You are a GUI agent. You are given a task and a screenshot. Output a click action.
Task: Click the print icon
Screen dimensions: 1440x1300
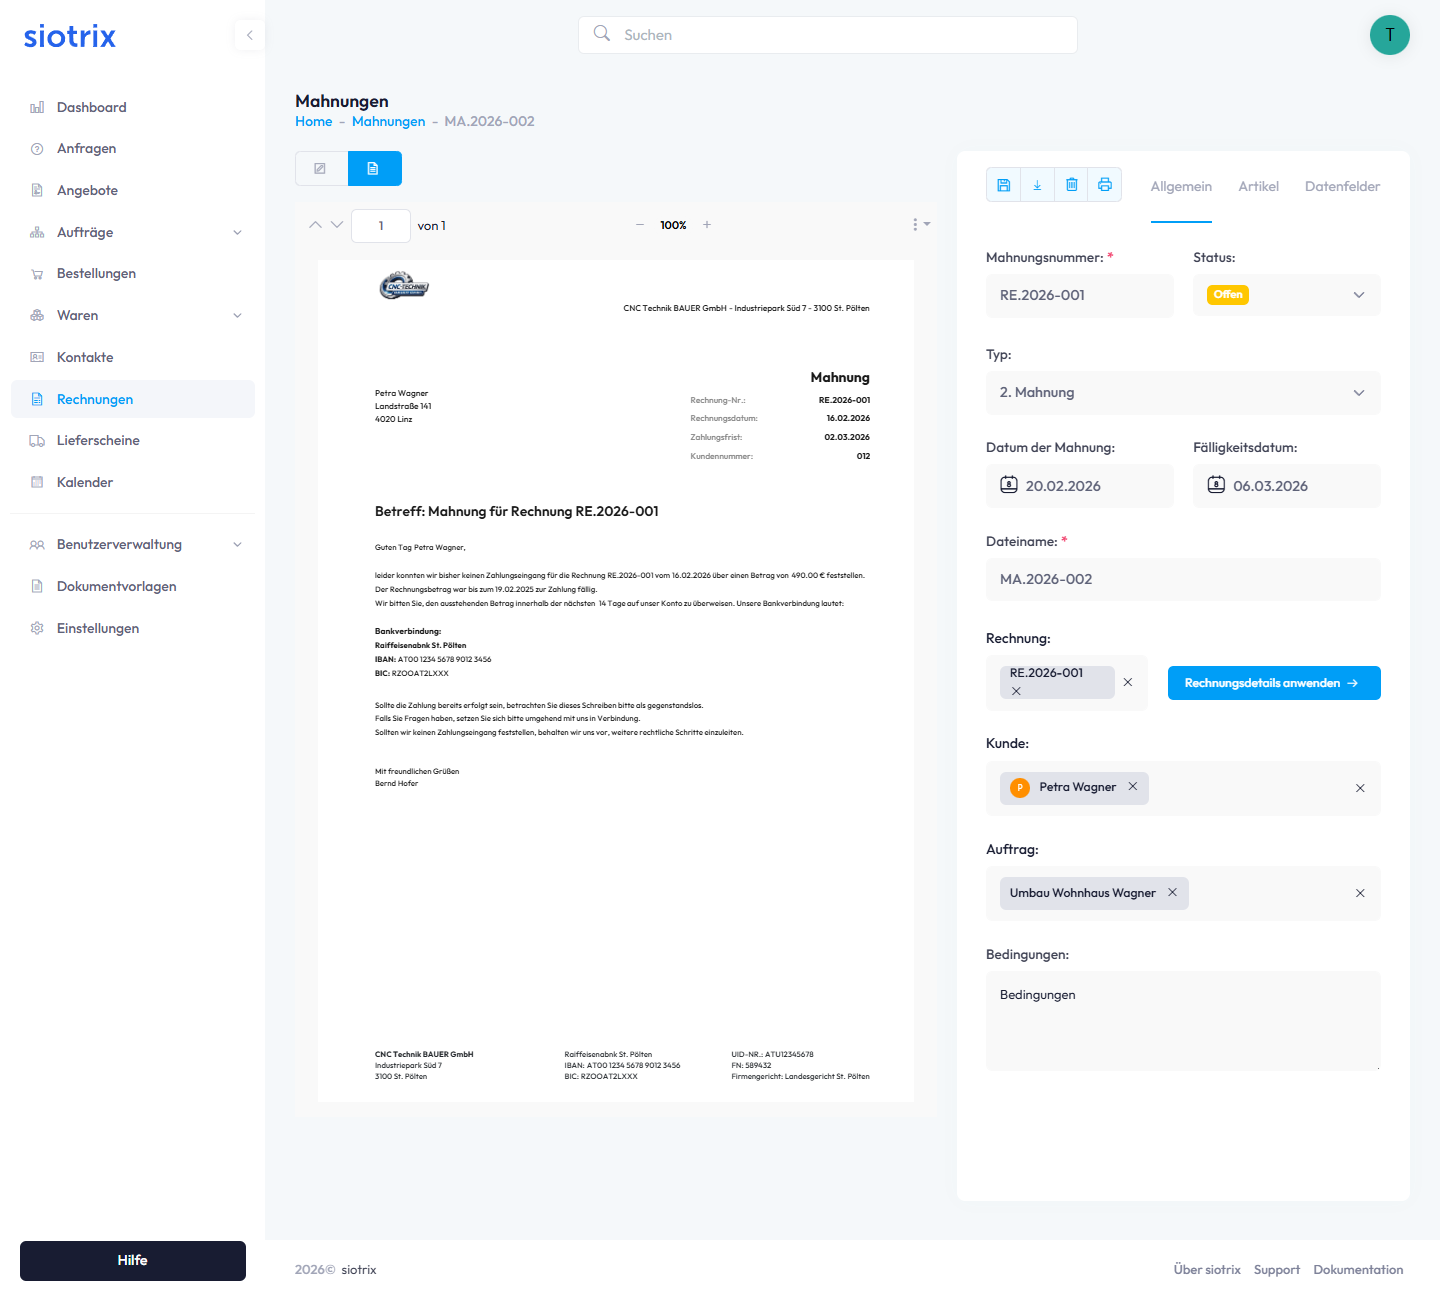1105,185
